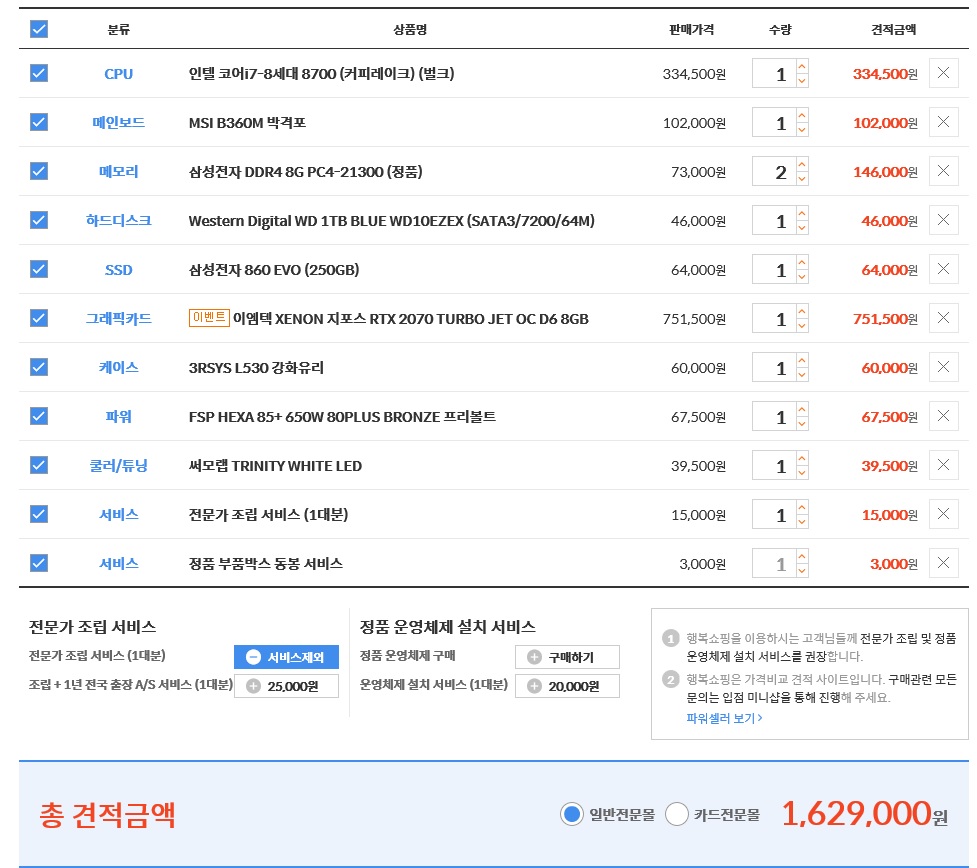Open the 파워 category link
Screen dimensions: 977x868
click(118, 416)
